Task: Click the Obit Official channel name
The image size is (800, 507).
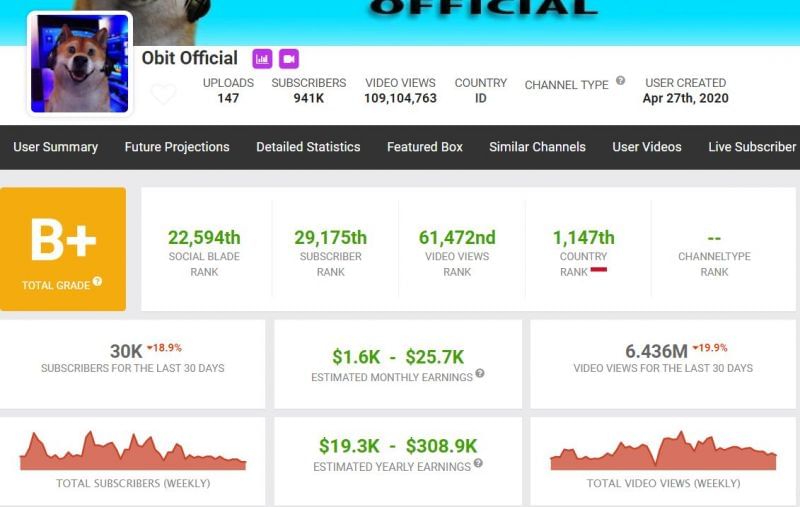Action: coord(190,58)
